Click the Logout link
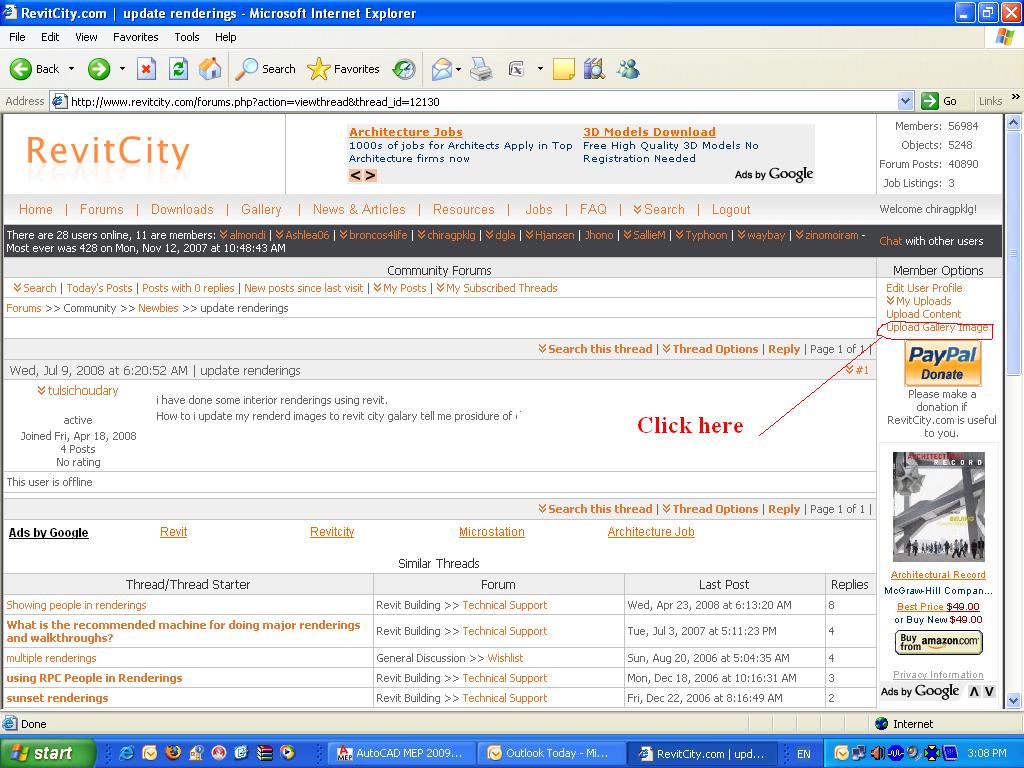1024x768 pixels. 731,209
